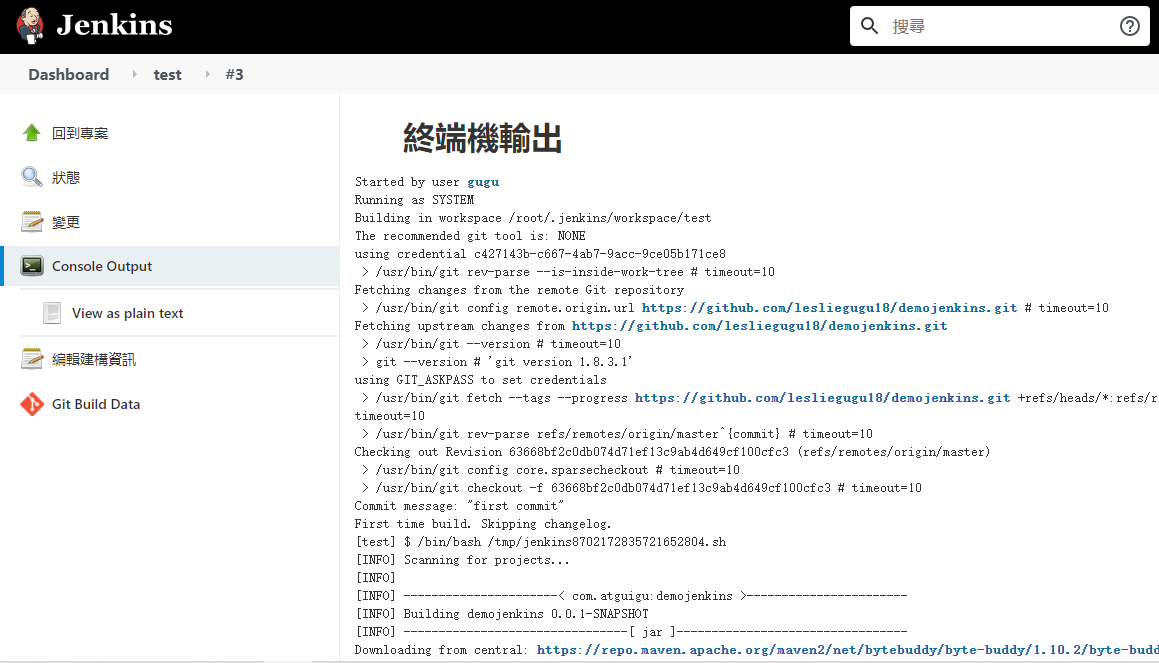
Task: Click the terminal icon beside Console Output
Action: [x=32, y=266]
